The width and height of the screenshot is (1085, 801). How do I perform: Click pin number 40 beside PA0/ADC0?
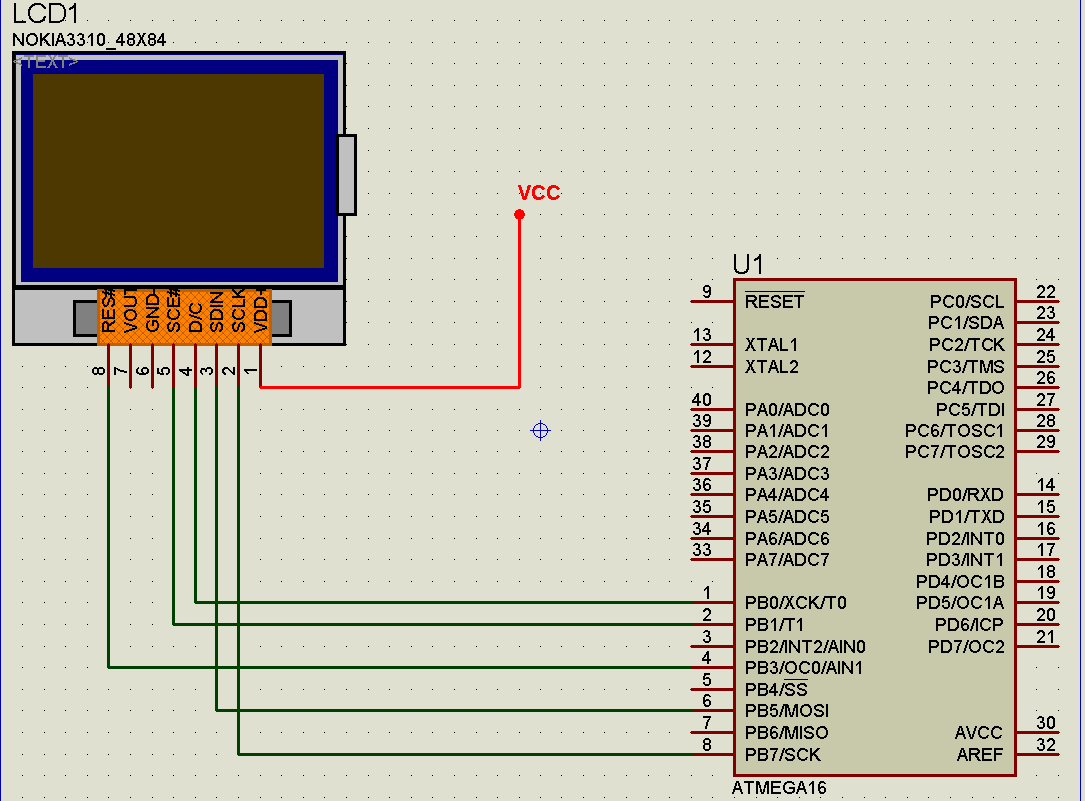pos(702,399)
